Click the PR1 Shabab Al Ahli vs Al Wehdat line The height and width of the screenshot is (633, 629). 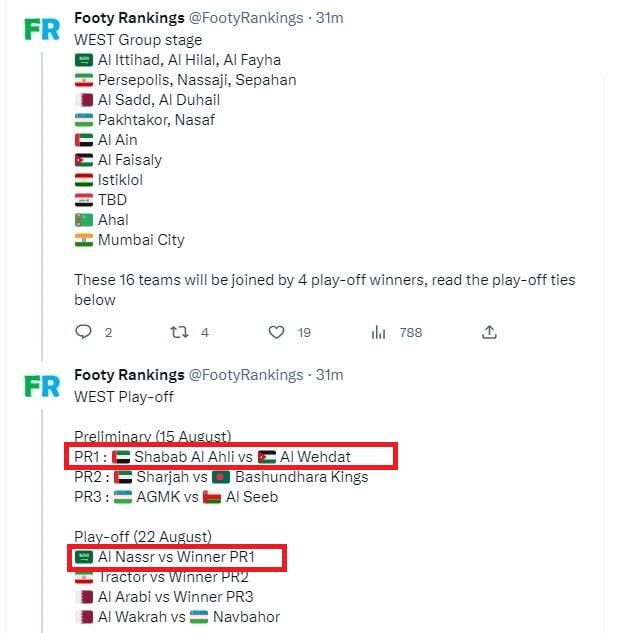[231, 457]
